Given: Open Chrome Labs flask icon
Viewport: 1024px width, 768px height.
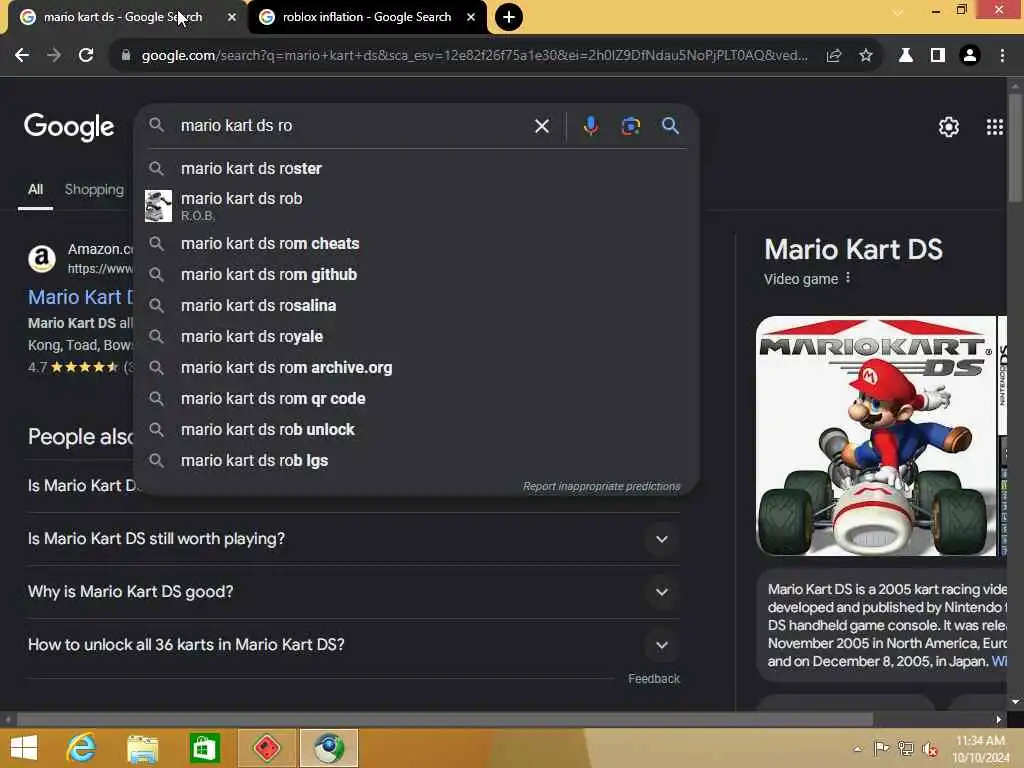Looking at the screenshot, I should 906,56.
